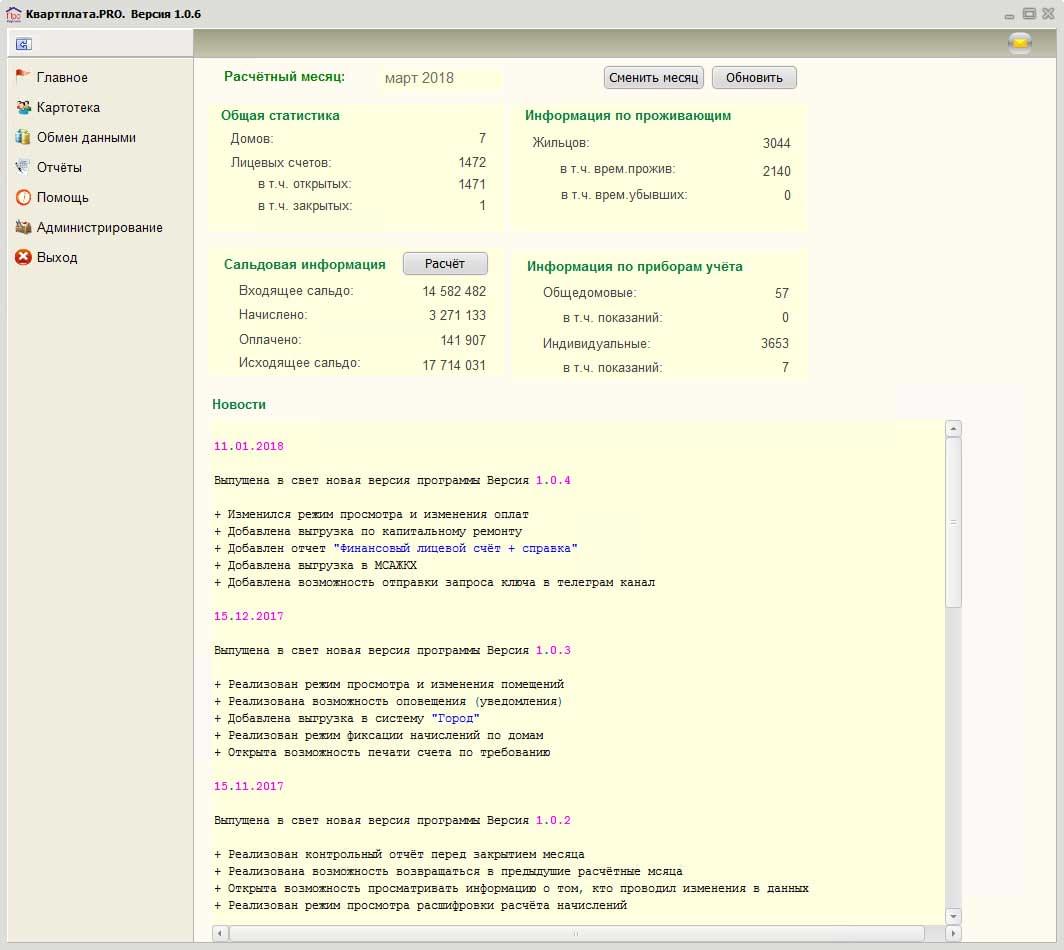The height and width of the screenshot is (950, 1064).
Task: Click the Входящее сальдо value 14 582 482
Action: [x=454, y=291]
